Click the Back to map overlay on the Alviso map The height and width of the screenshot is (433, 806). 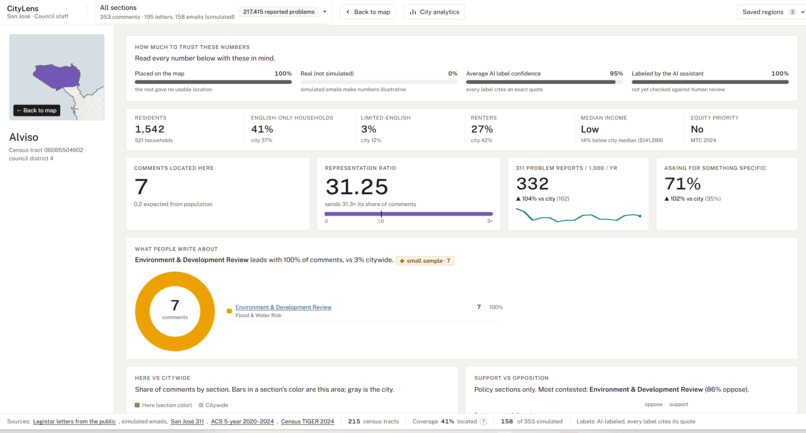click(37, 110)
